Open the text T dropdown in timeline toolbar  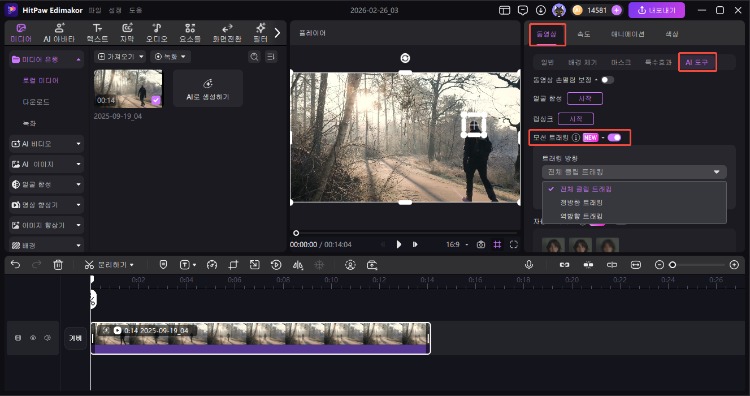click(x=188, y=264)
